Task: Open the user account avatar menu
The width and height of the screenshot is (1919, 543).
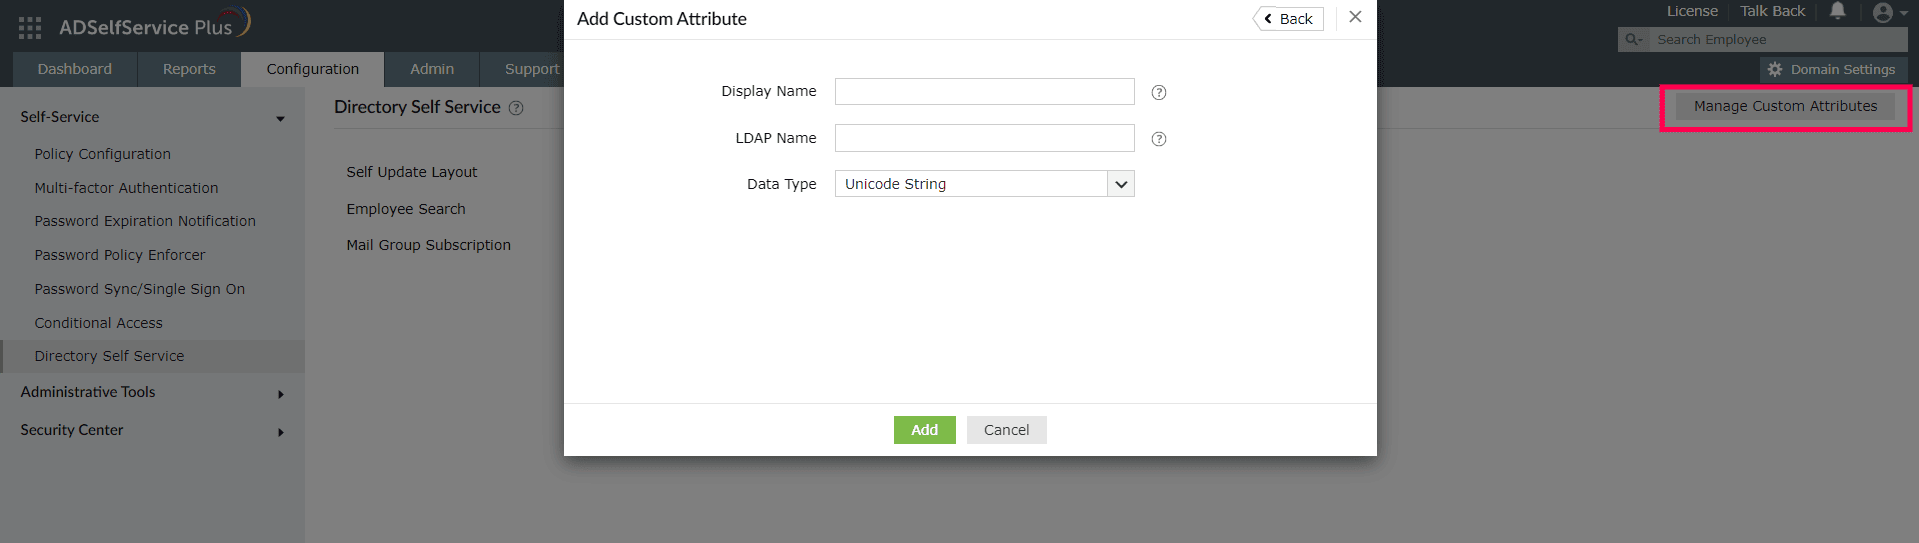Action: tap(1884, 12)
